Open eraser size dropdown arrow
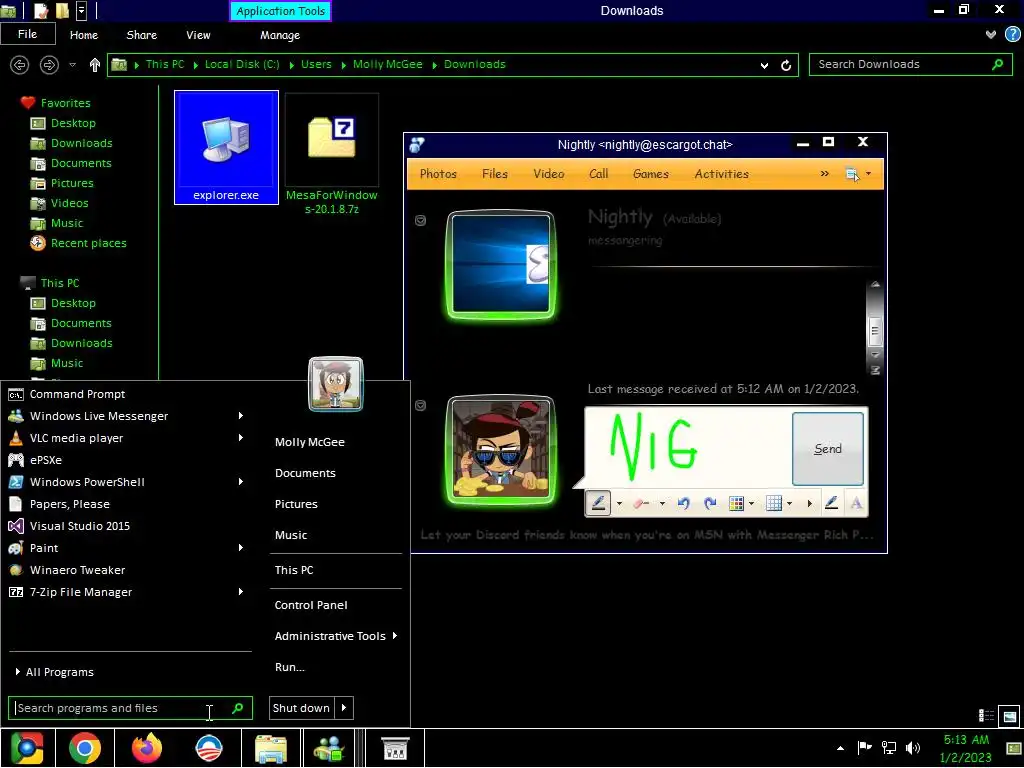The image size is (1024, 768). point(662,504)
